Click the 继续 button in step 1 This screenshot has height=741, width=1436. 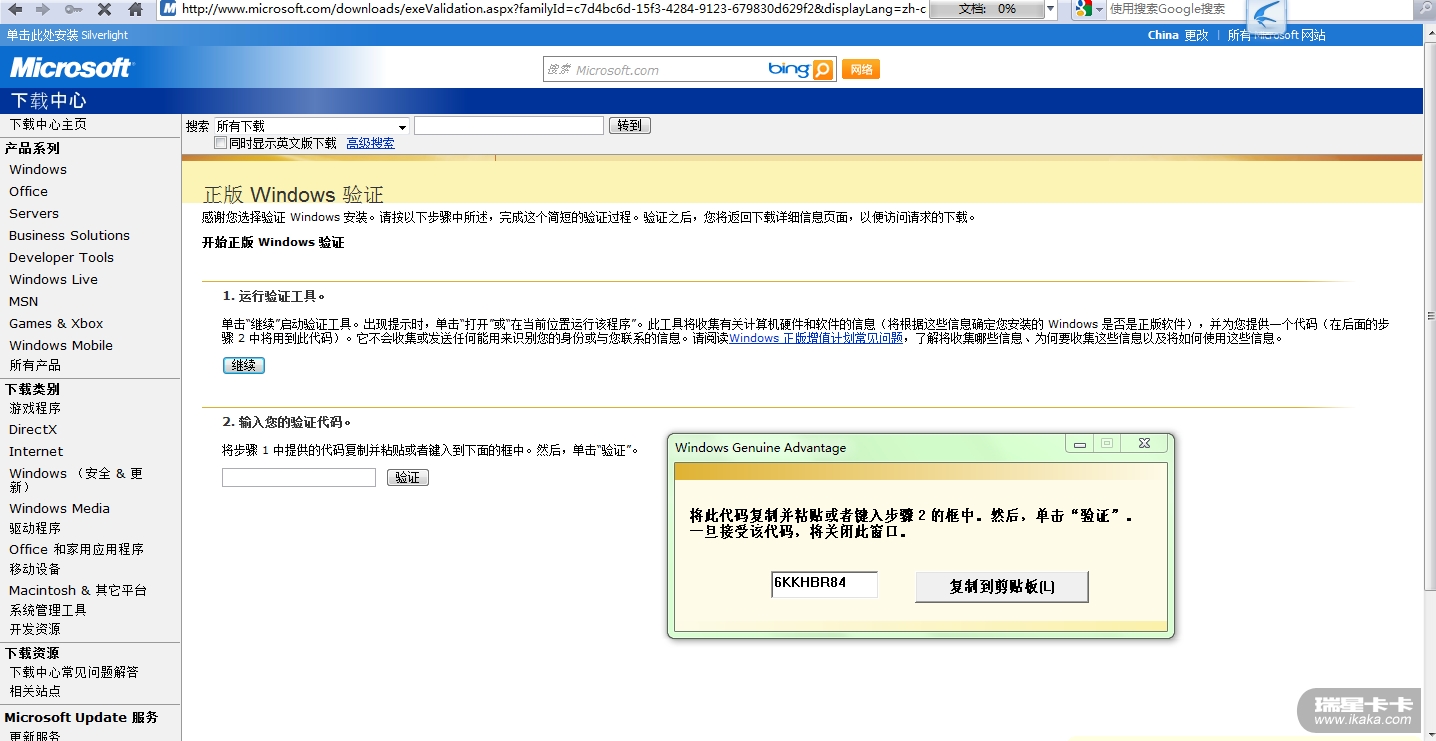[244, 366]
